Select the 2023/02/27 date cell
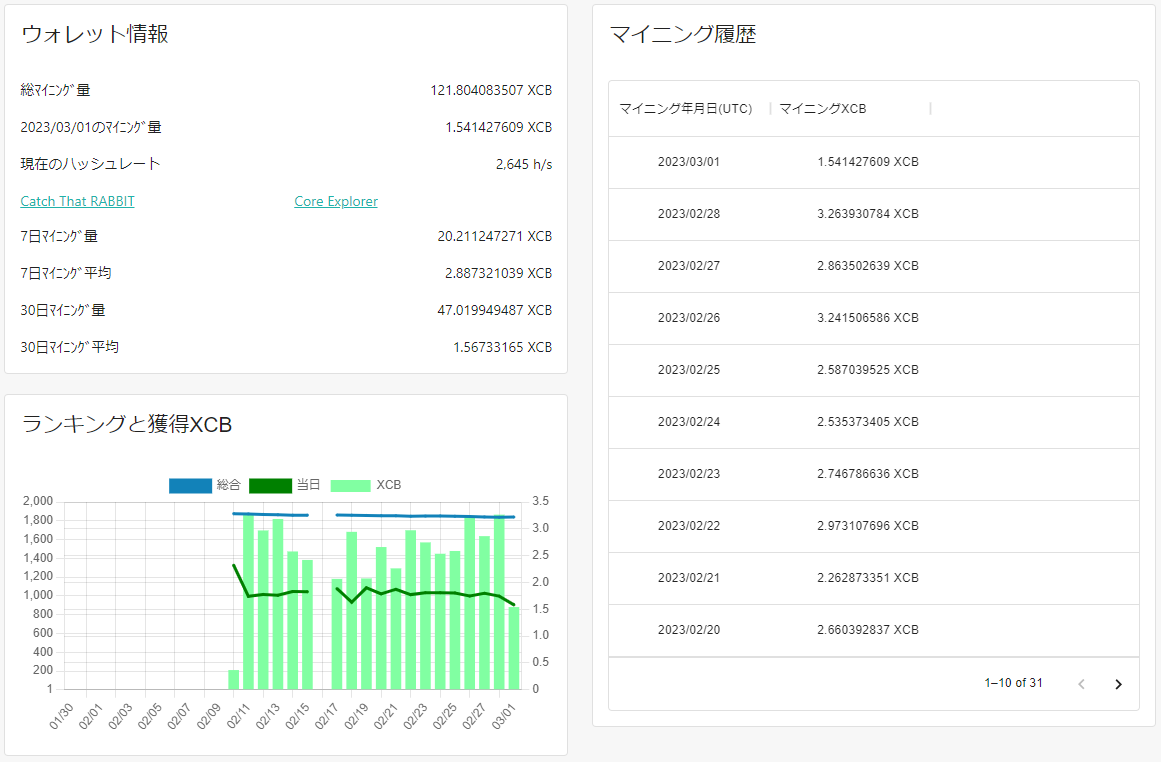Image resolution: width=1161 pixels, height=762 pixels. [x=689, y=266]
